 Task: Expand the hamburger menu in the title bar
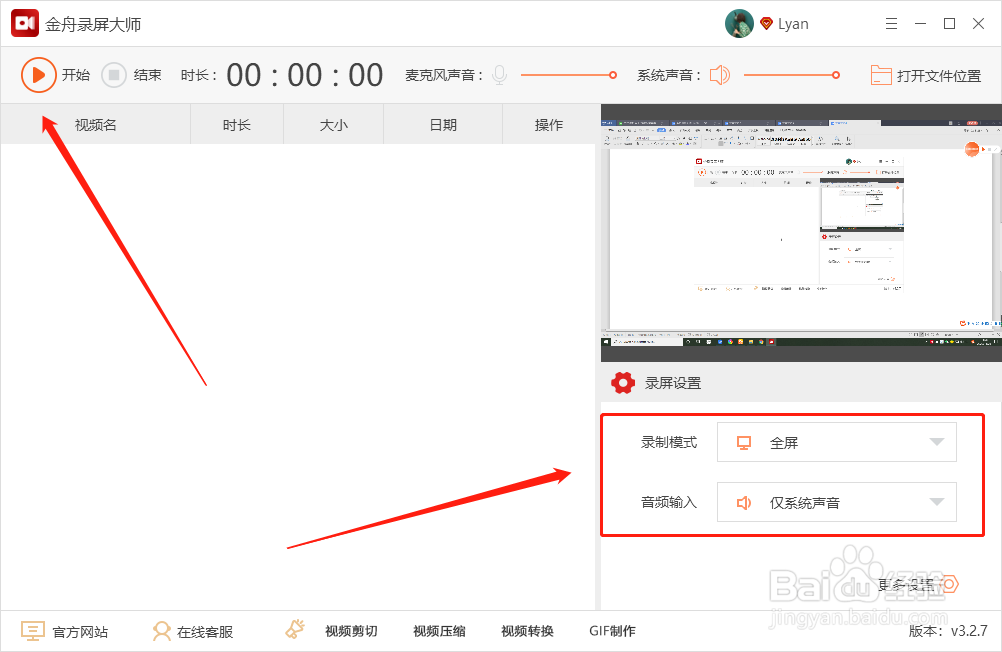(891, 22)
